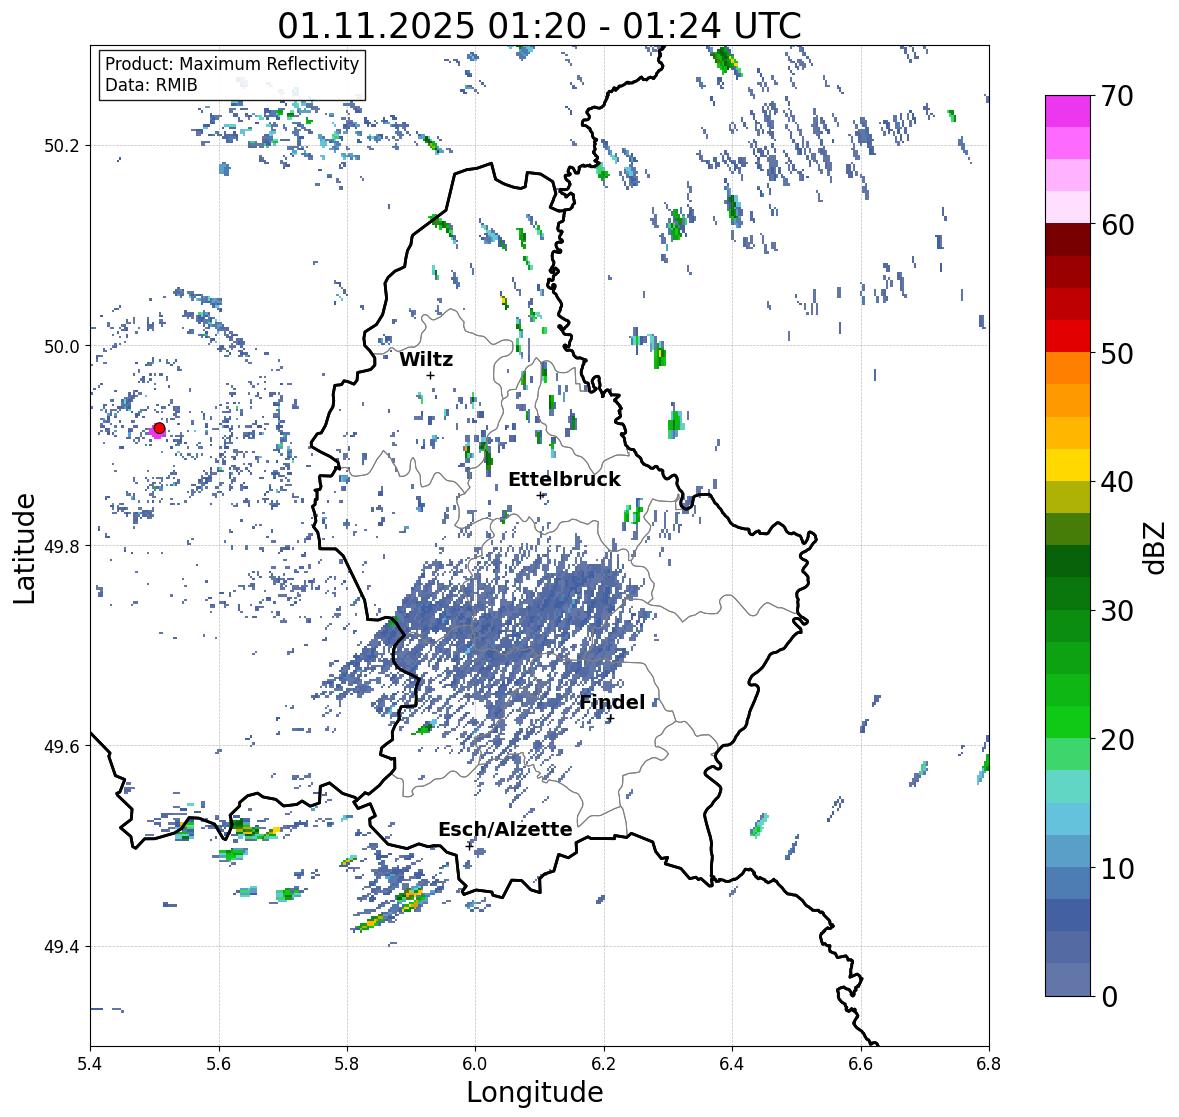The height and width of the screenshot is (1117, 1179).
Task: Click the Wiltz cross marker
Action: tap(430, 375)
